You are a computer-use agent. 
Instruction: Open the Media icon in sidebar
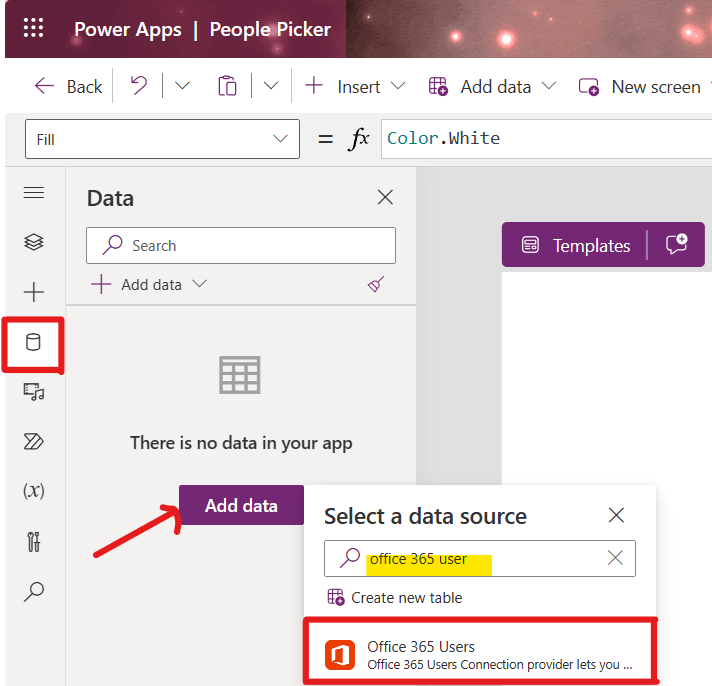[34, 392]
